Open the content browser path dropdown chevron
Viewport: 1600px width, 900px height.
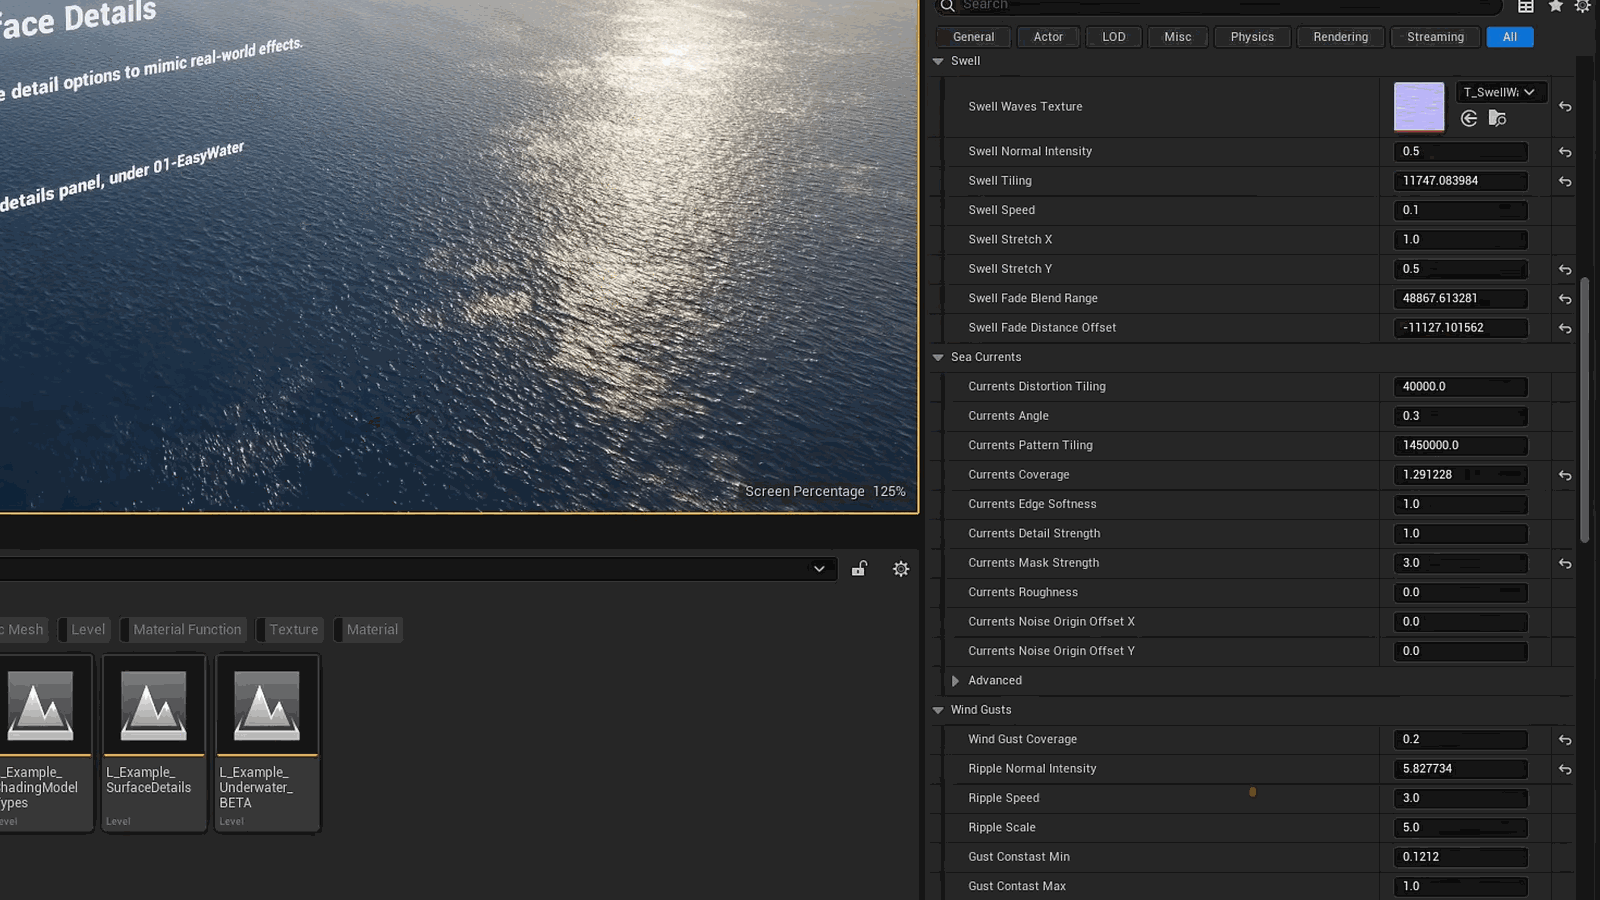[x=819, y=569]
